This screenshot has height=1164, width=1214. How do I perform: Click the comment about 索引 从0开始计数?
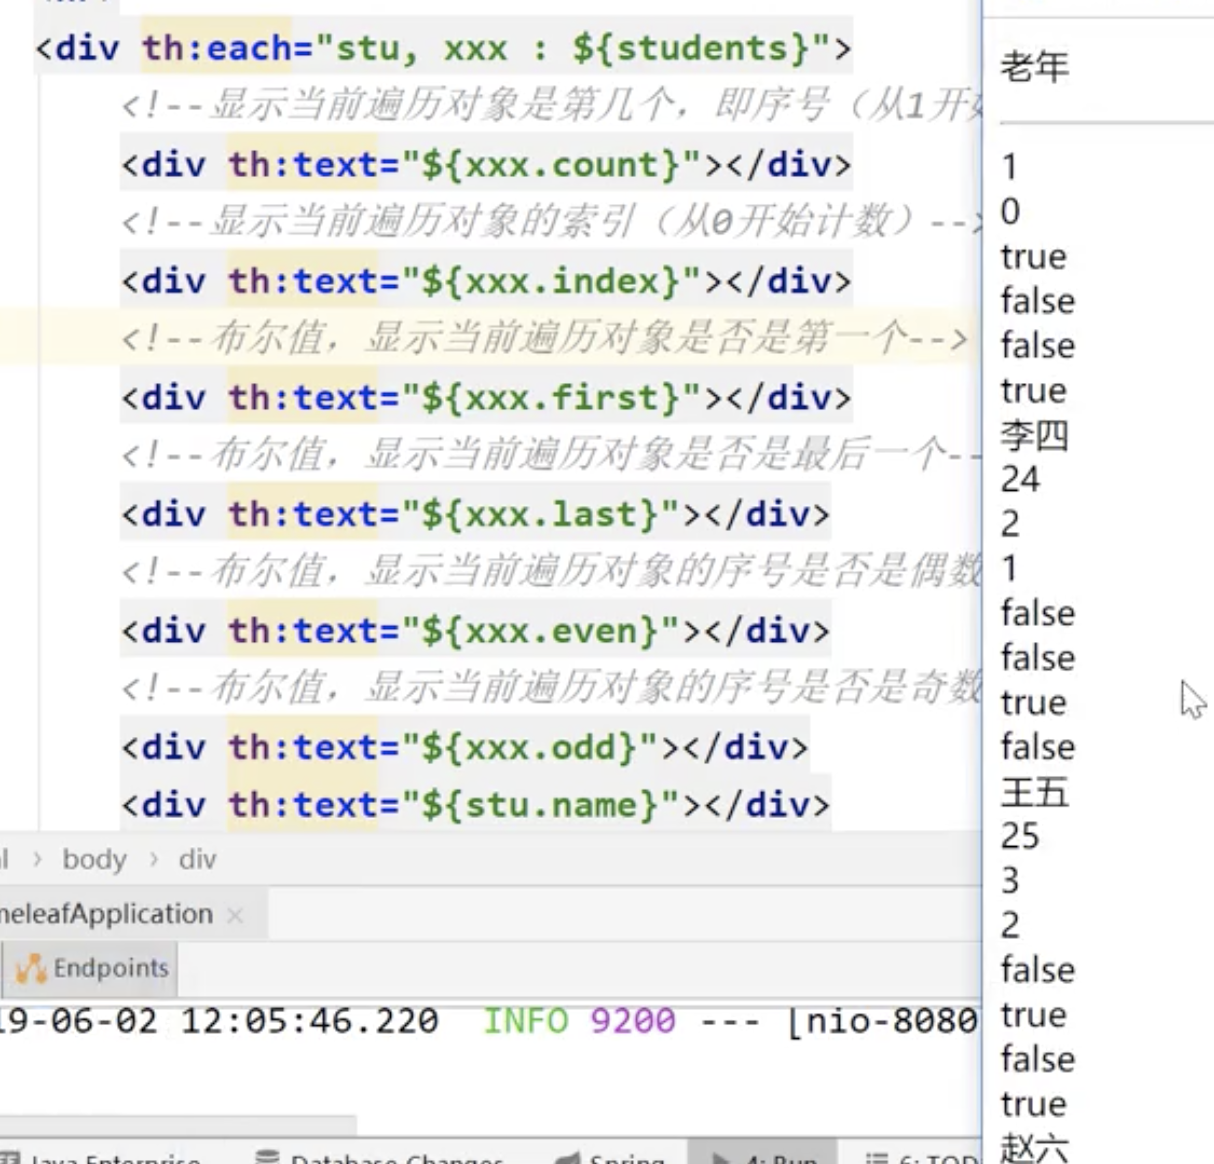point(551,222)
